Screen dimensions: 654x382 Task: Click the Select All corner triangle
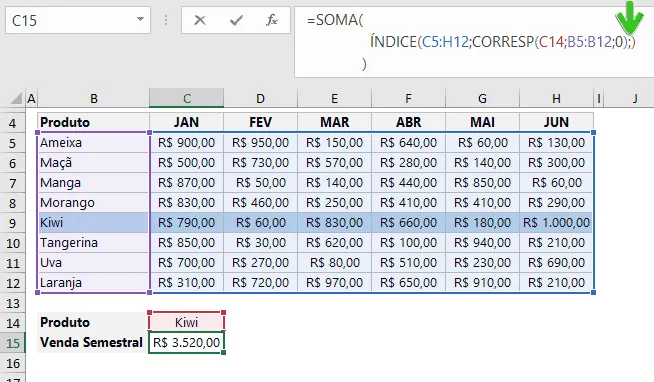coord(16,98)
